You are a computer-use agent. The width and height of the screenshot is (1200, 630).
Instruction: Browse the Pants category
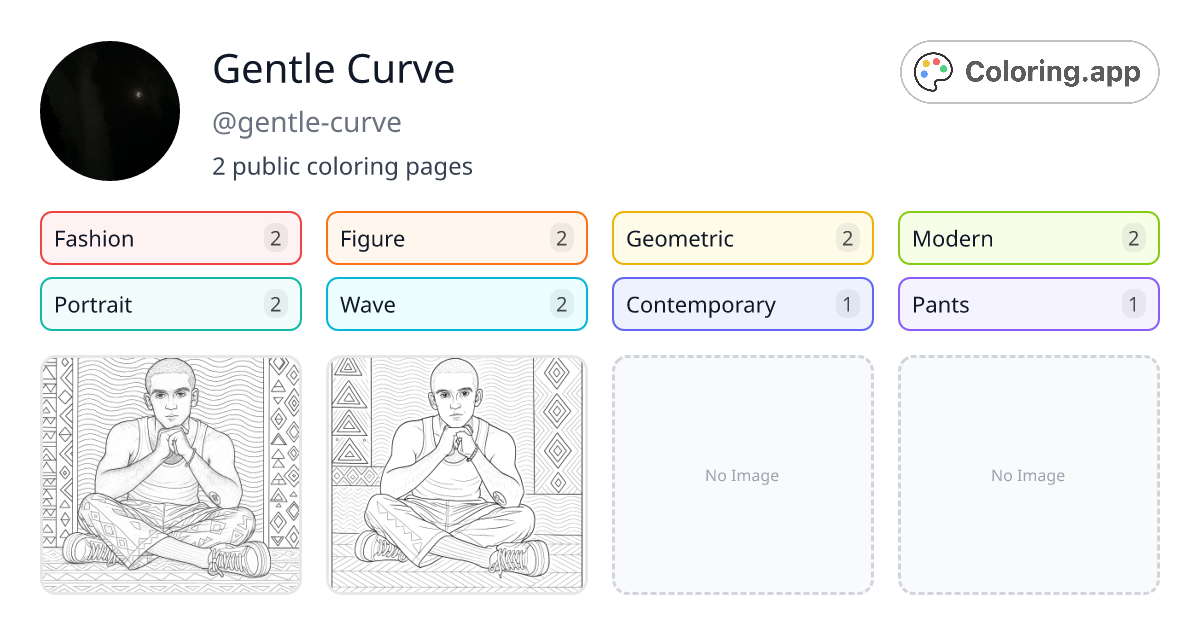pos(1028,304)
